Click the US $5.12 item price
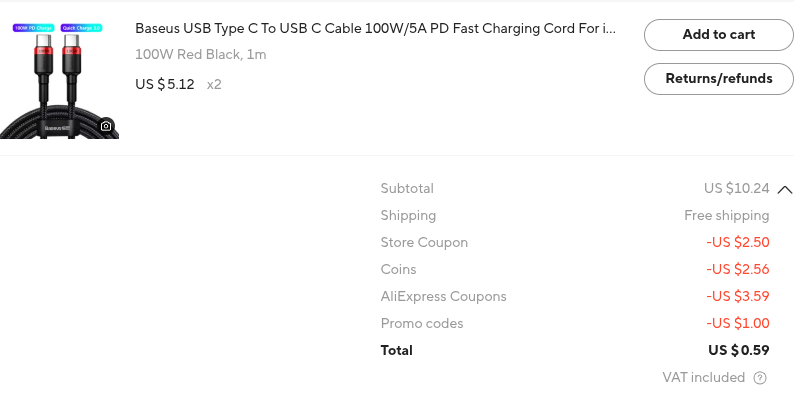Screen dimensions: 799x393 pyautogui.click(x=165, y=84)
